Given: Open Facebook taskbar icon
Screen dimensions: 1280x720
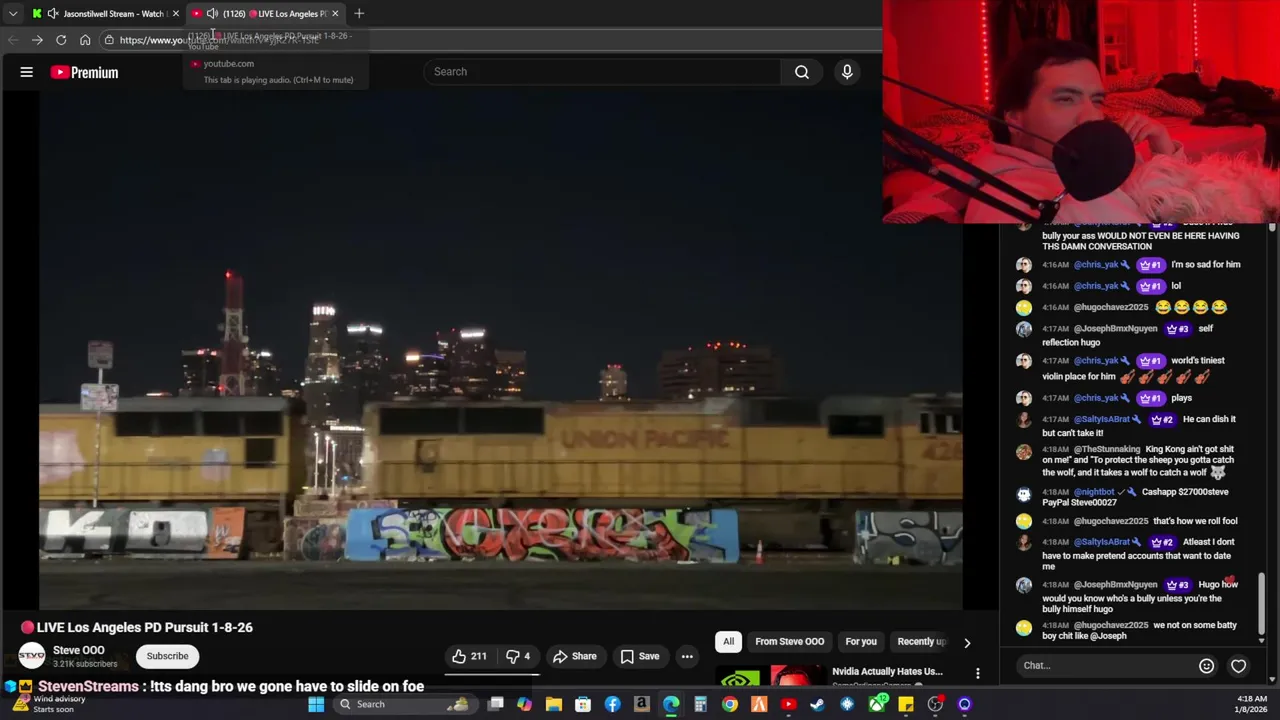Looking at the screenshot, I should point(612,704).
